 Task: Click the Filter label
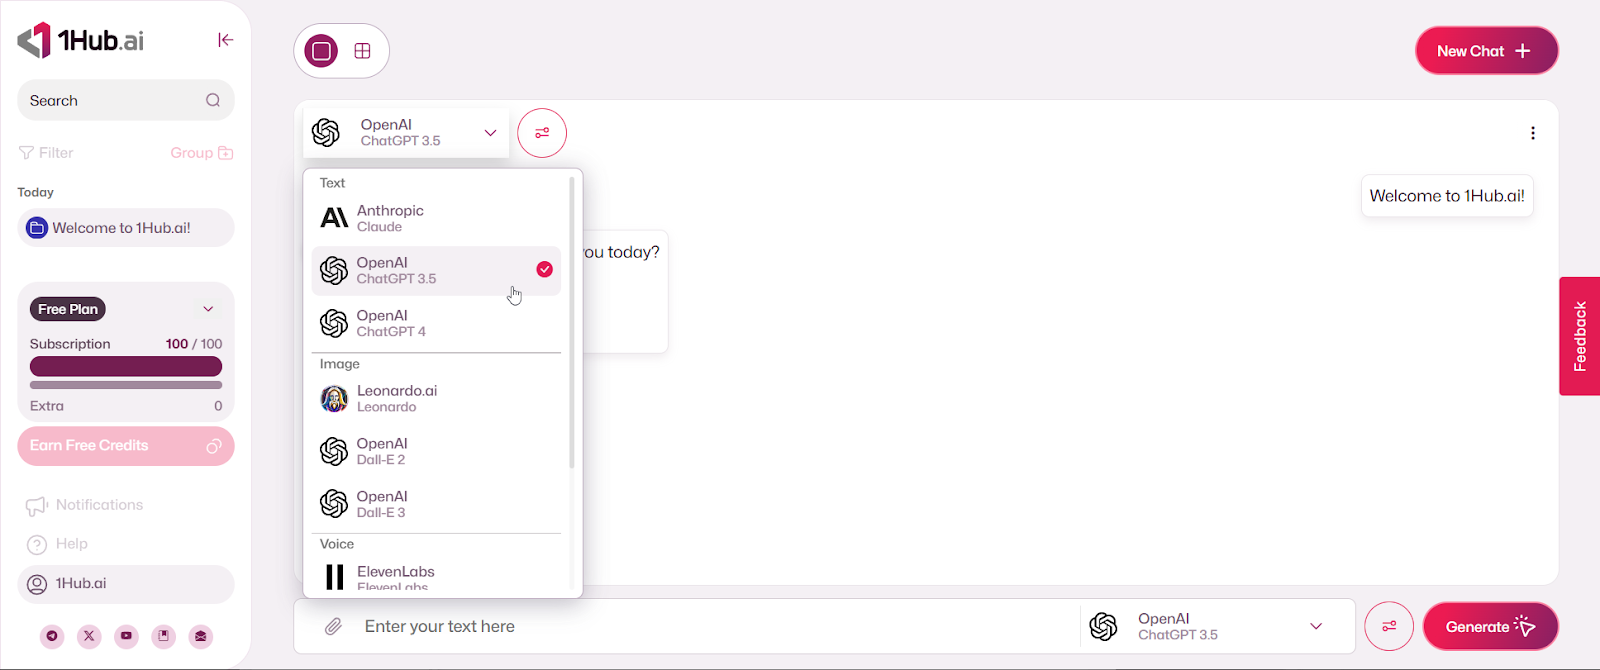(56, 153)
